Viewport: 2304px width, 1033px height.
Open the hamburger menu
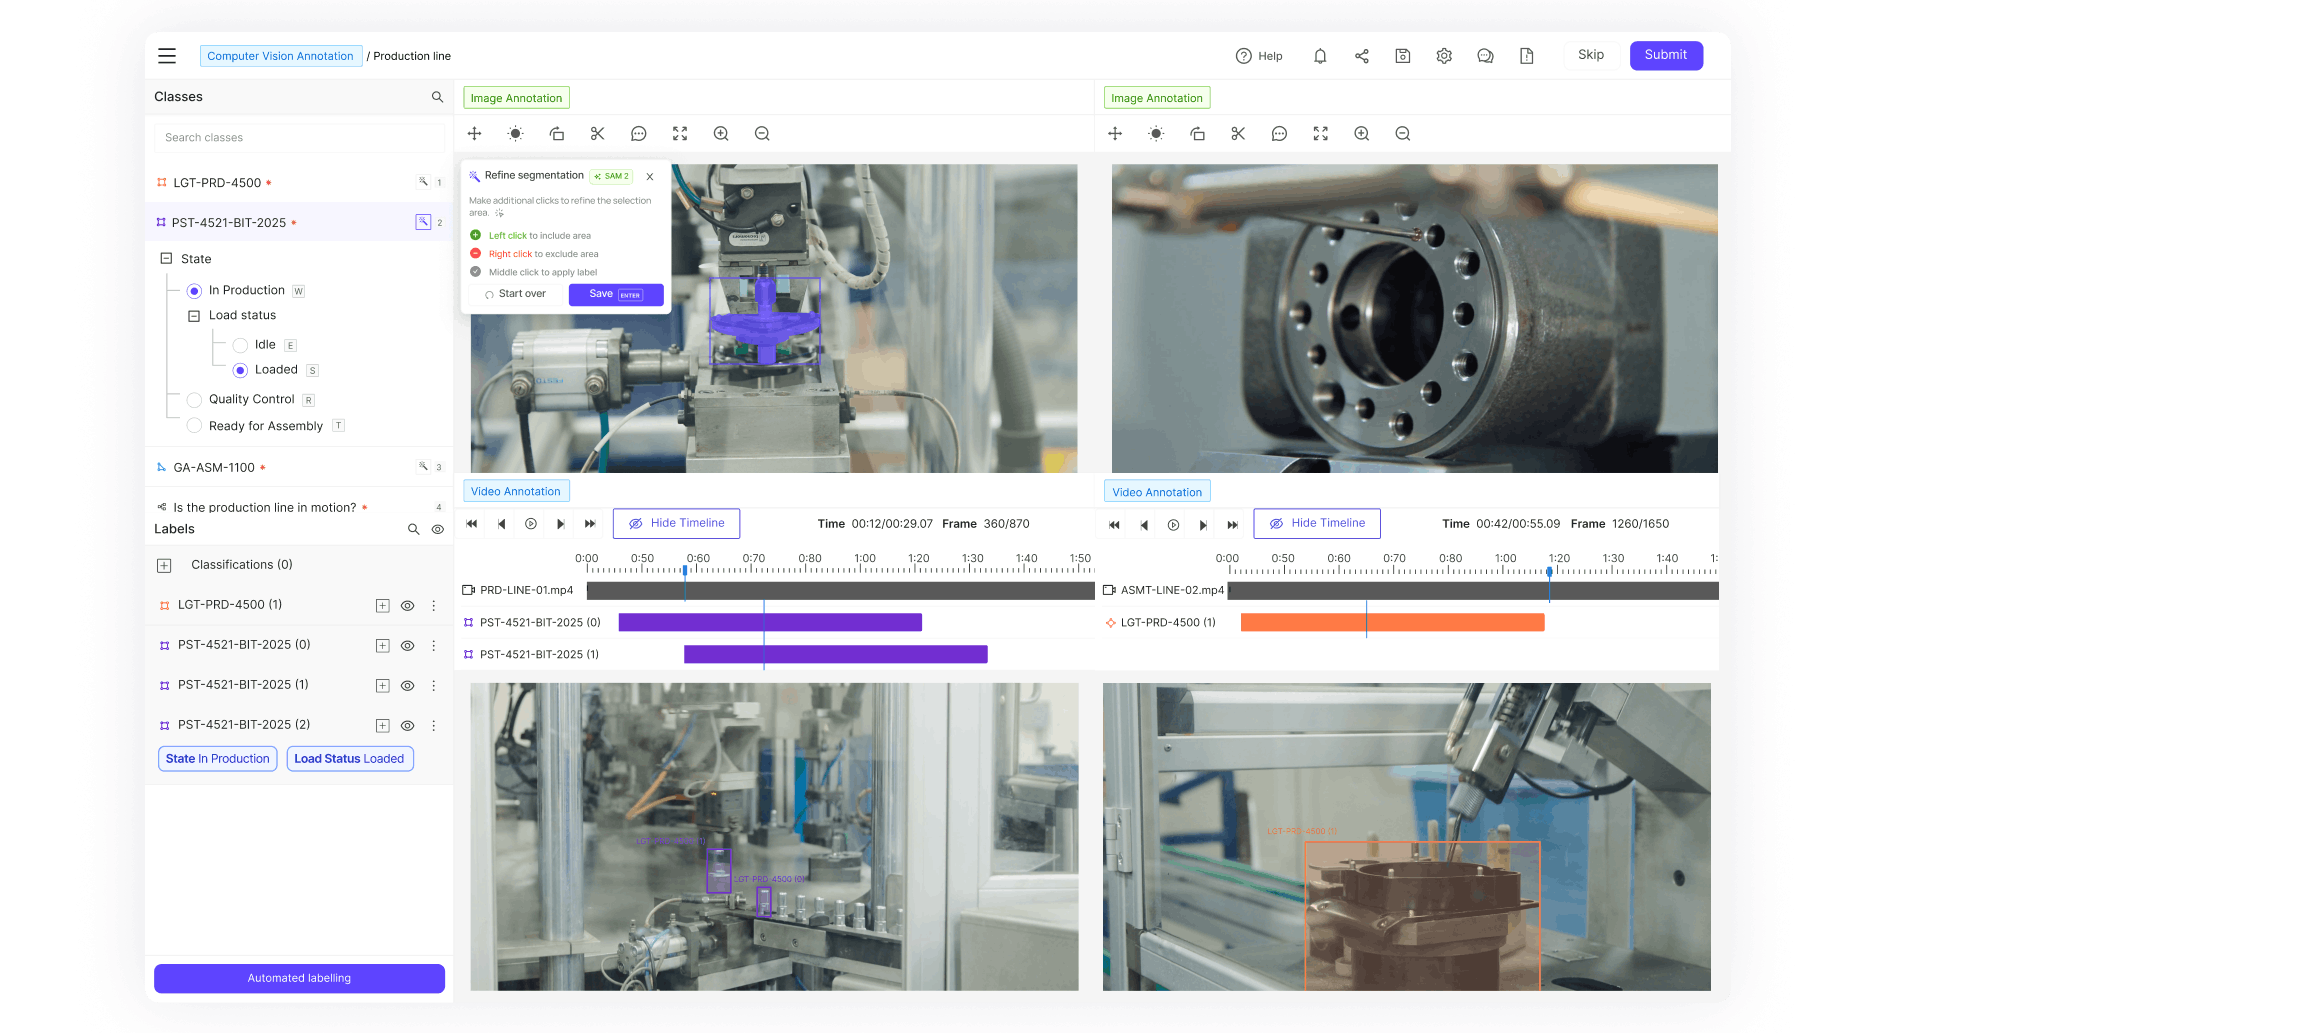pyautogui.click(x=167, y=56)
